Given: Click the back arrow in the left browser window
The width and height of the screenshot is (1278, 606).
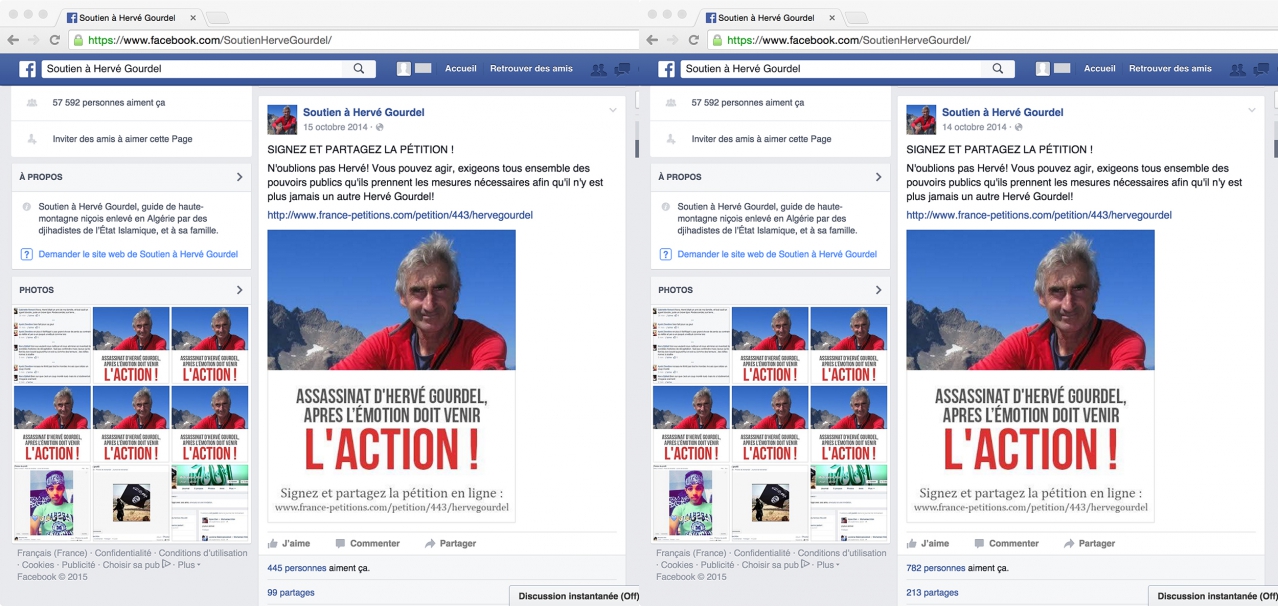Looking at the screenshot, I should point(13,40).
